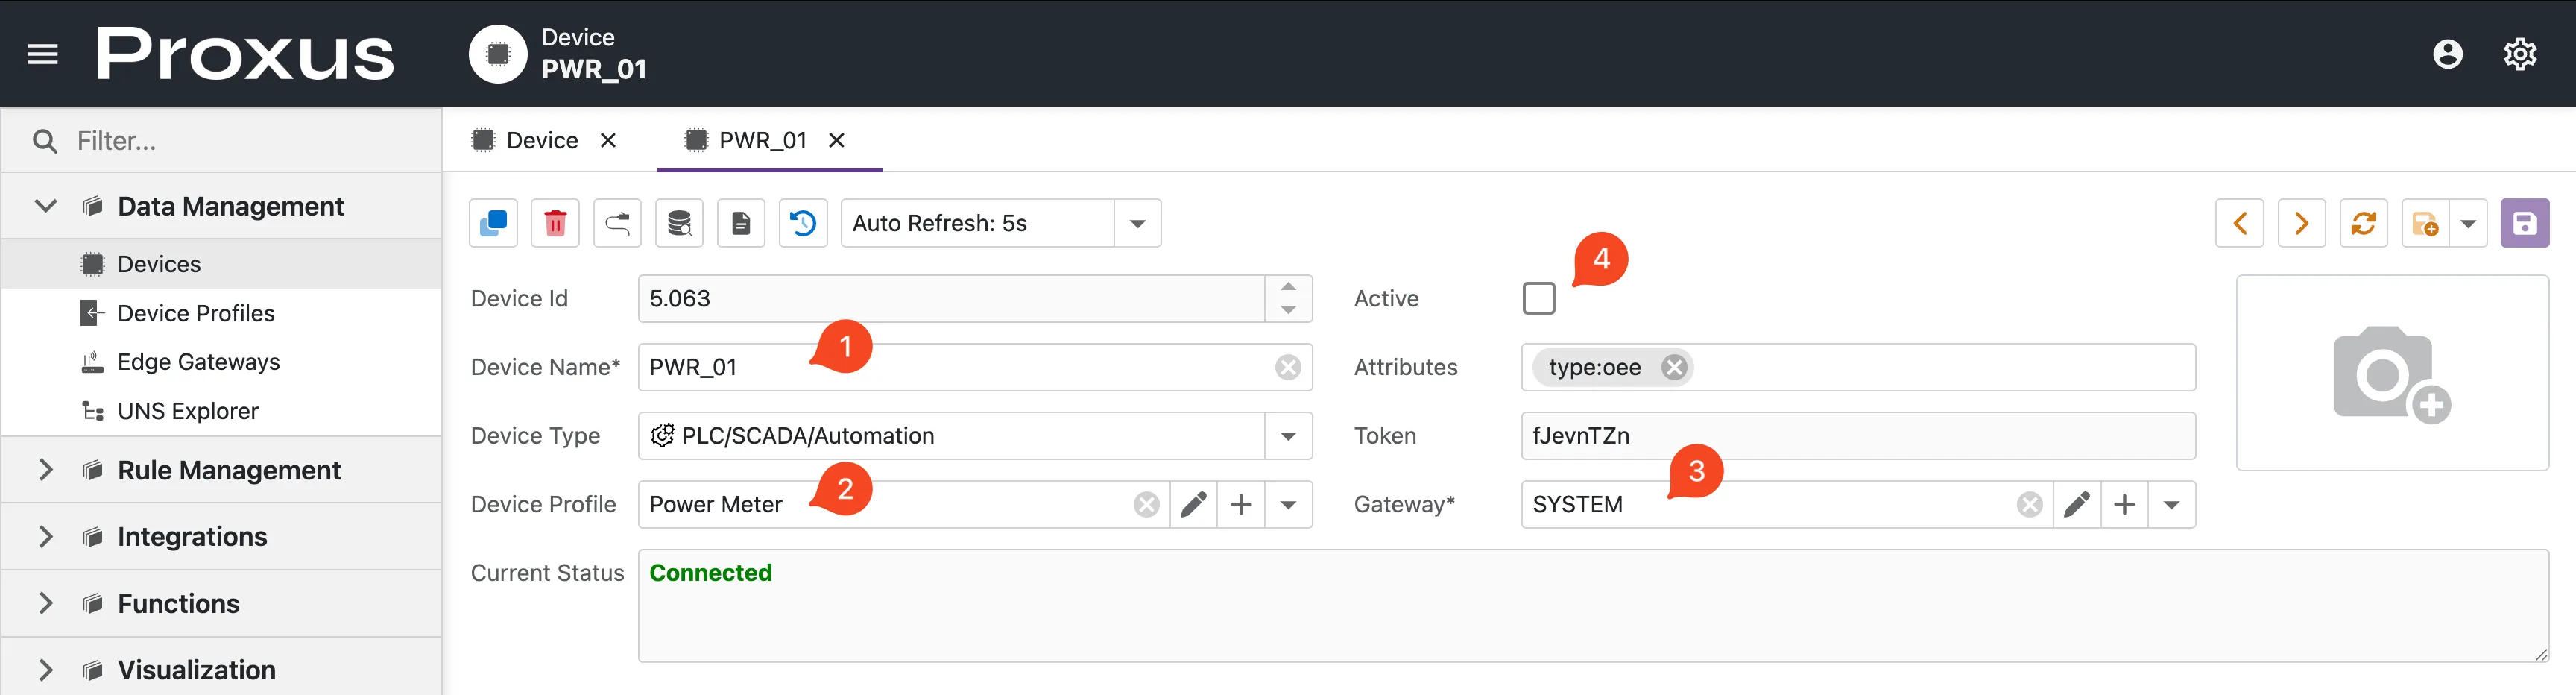Viewport: 2576px width, 695px height.
Task: Click the pencil edit icon for Device Profile
Action: pos(1193,505)
